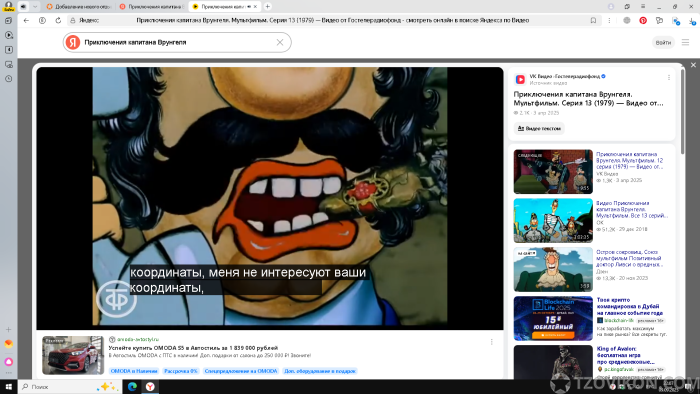Switch to the 'Добавление нового' tab

click(79, 6)
